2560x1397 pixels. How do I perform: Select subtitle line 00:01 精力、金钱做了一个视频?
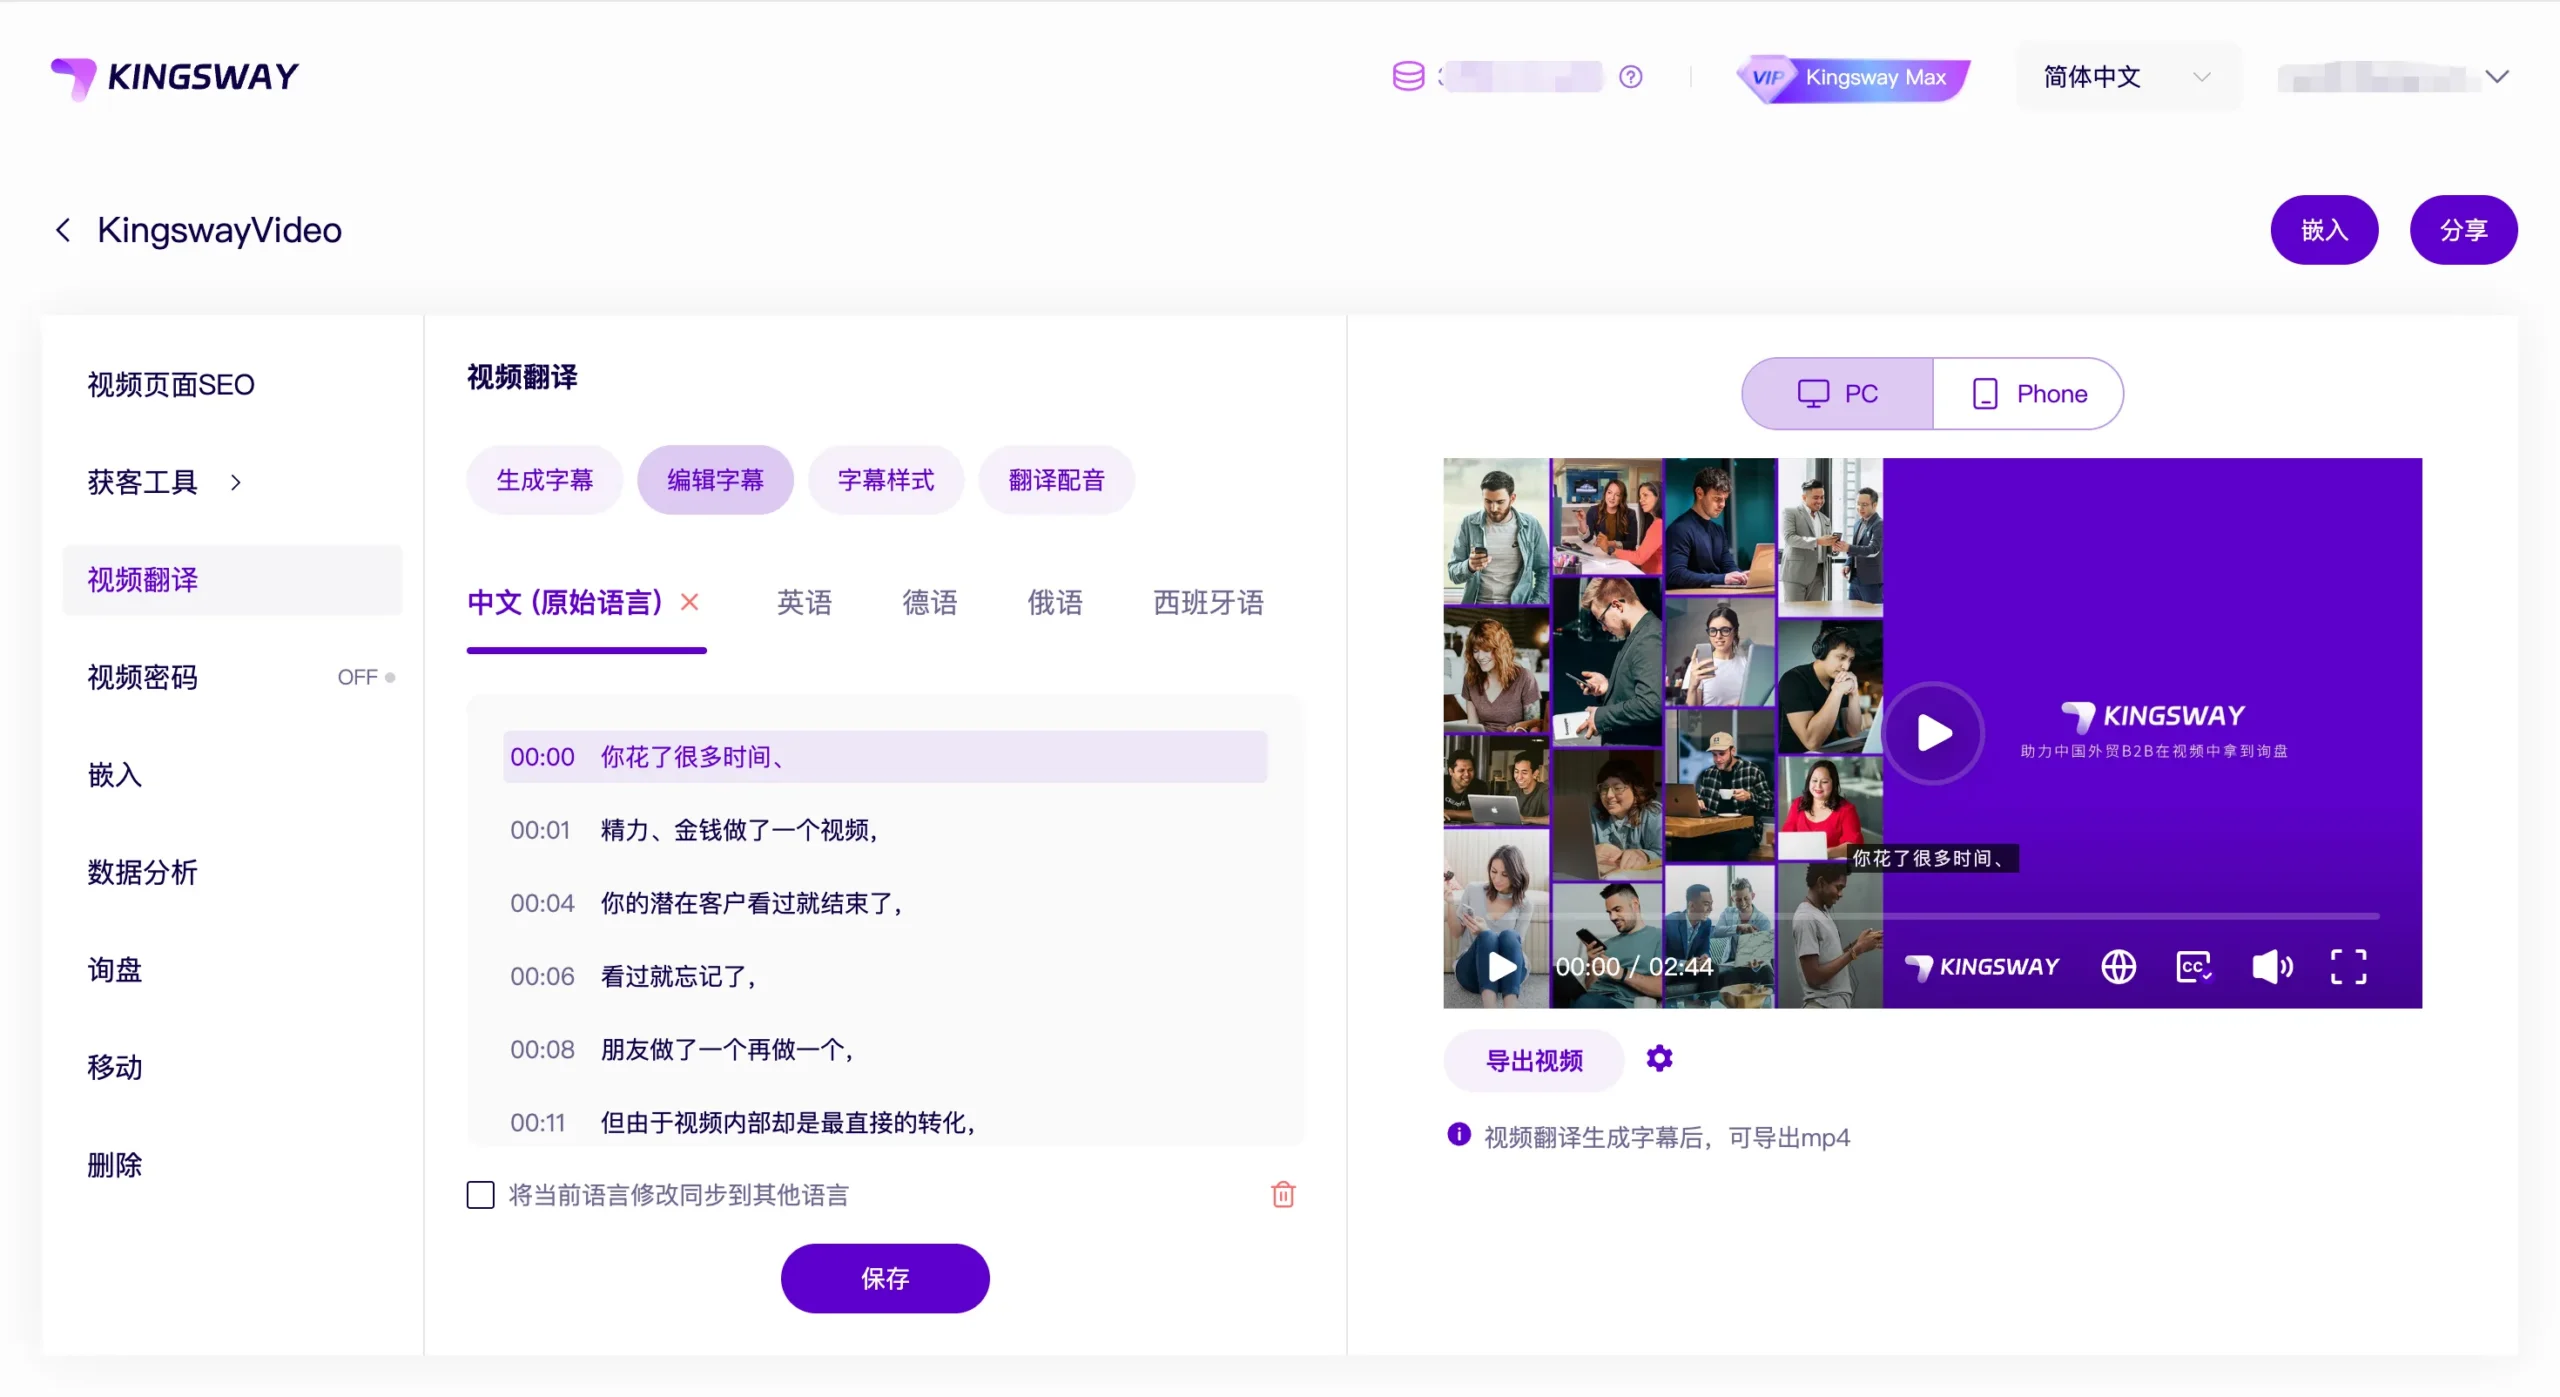coord(885,830)
